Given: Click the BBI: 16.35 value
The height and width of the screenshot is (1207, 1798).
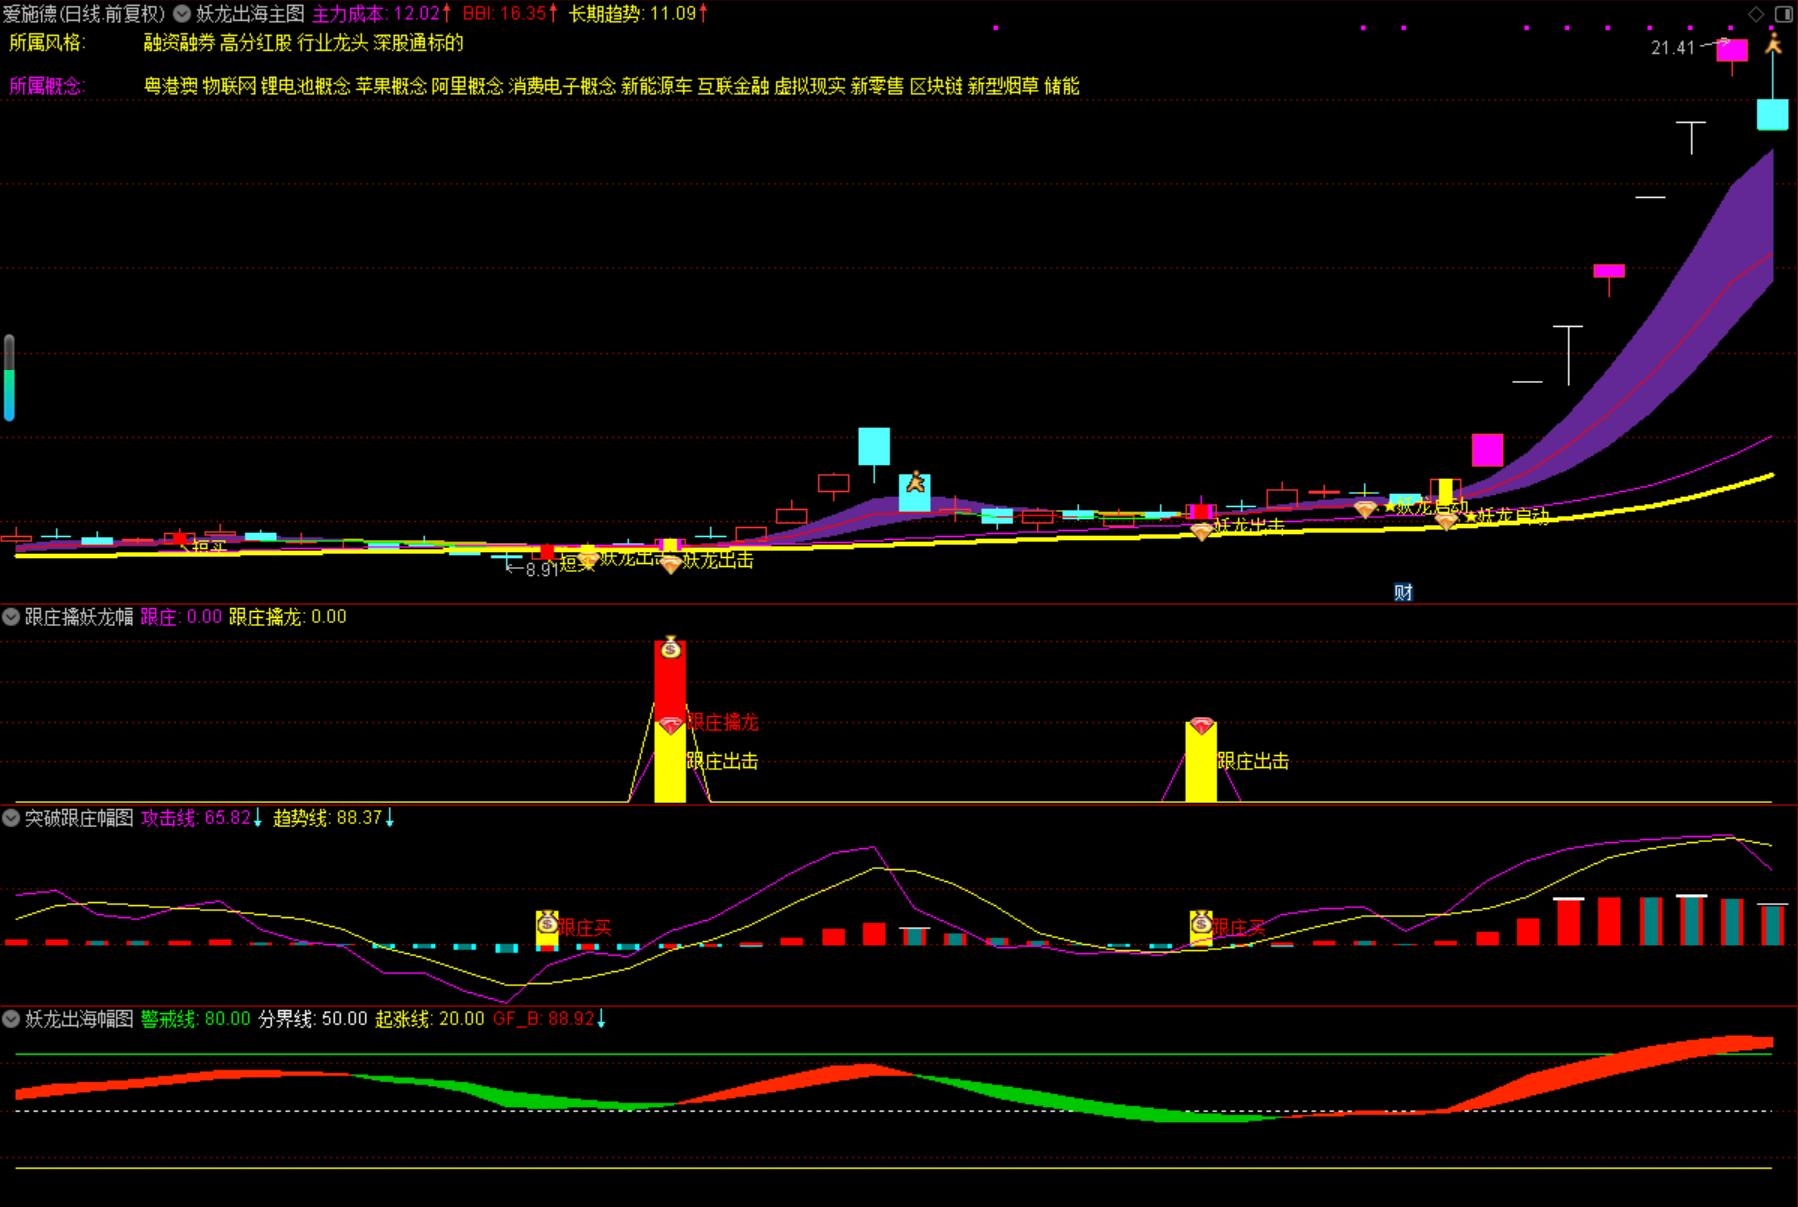Looking at the screenshot, I should point(510,14).
